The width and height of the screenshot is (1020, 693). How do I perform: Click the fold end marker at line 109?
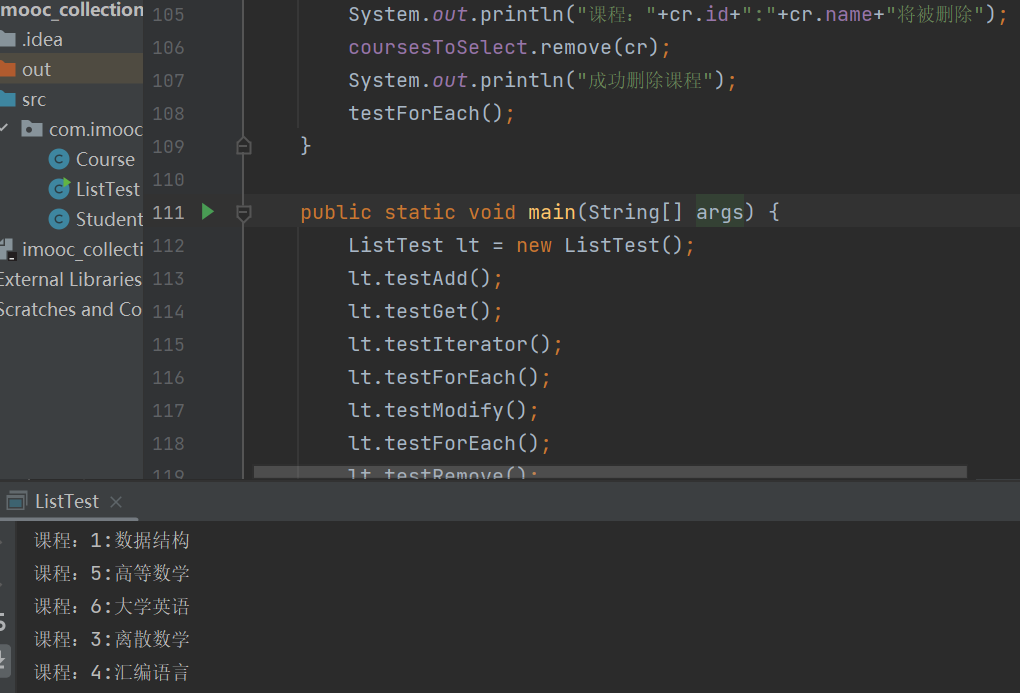tap(243, 146)
